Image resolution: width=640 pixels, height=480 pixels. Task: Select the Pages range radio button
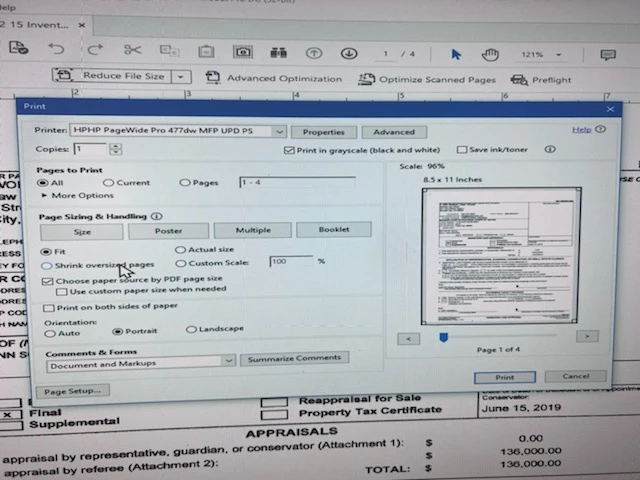tap(185, 183)
